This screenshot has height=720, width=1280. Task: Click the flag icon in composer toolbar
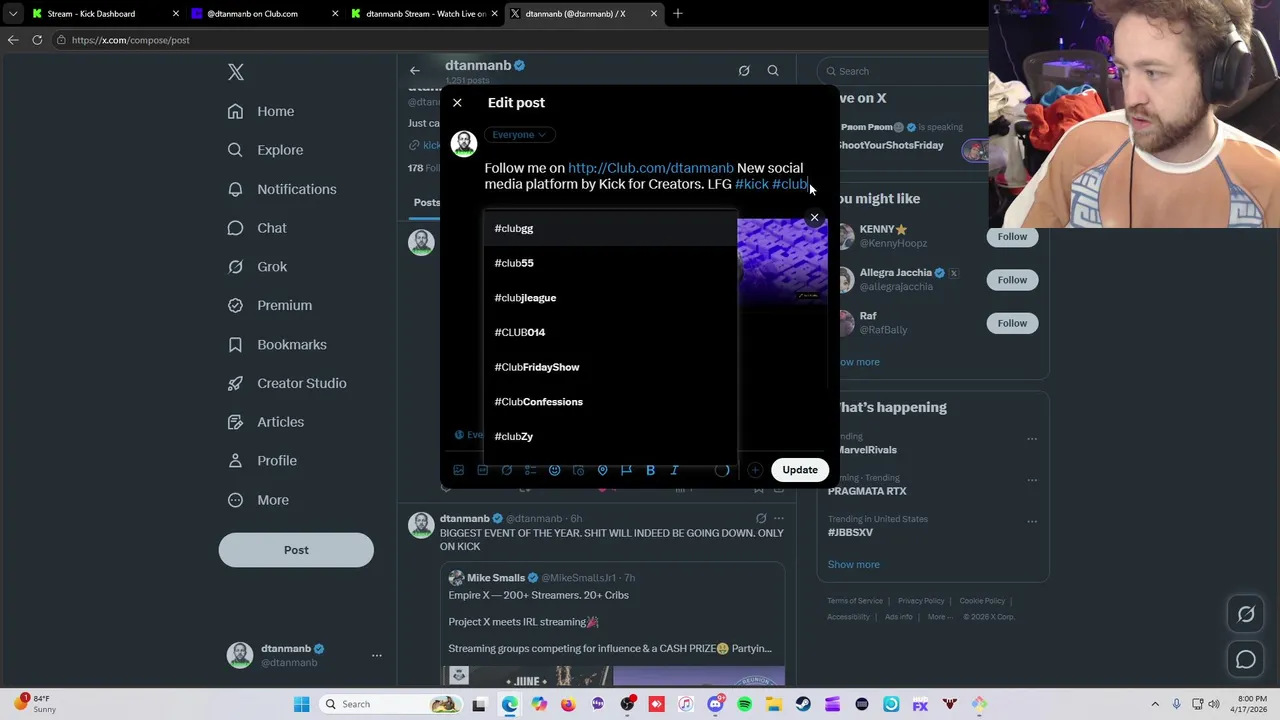[627, 470]
